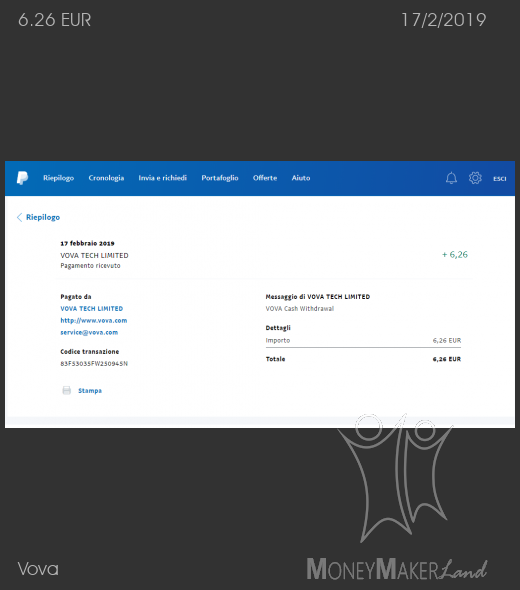Open the Portafoglio menu item
The width and height of the screenshot is (520, 590).
click(x=220, y=178)
